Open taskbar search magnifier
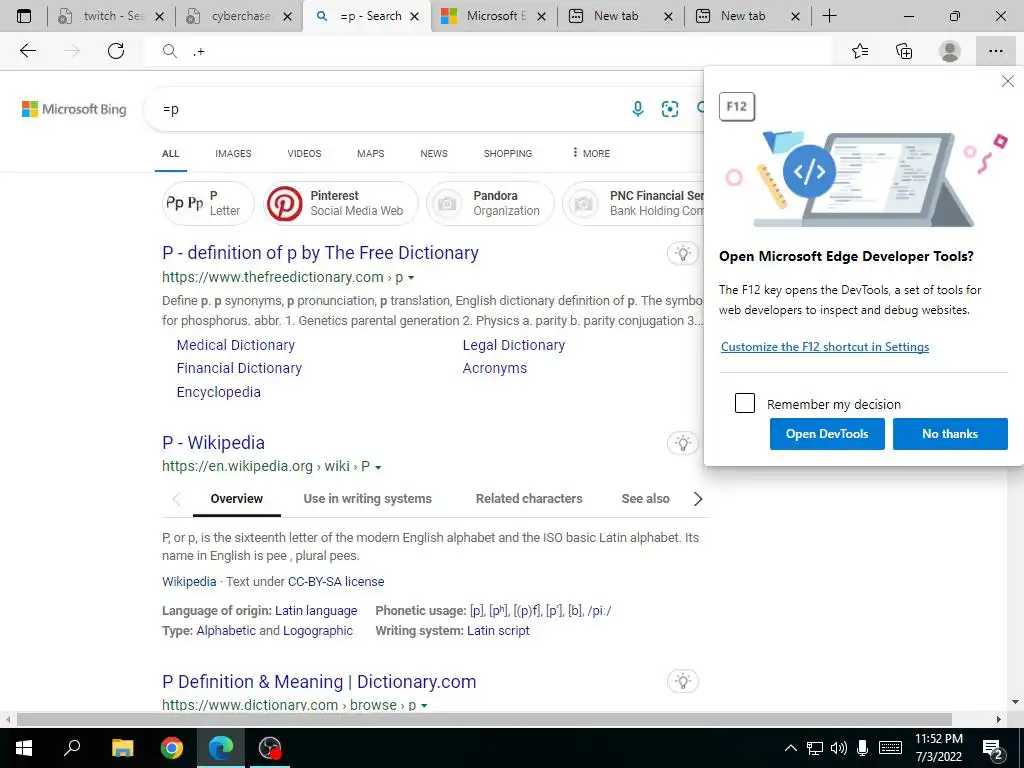1024x768 pixels. click(72, 747)
